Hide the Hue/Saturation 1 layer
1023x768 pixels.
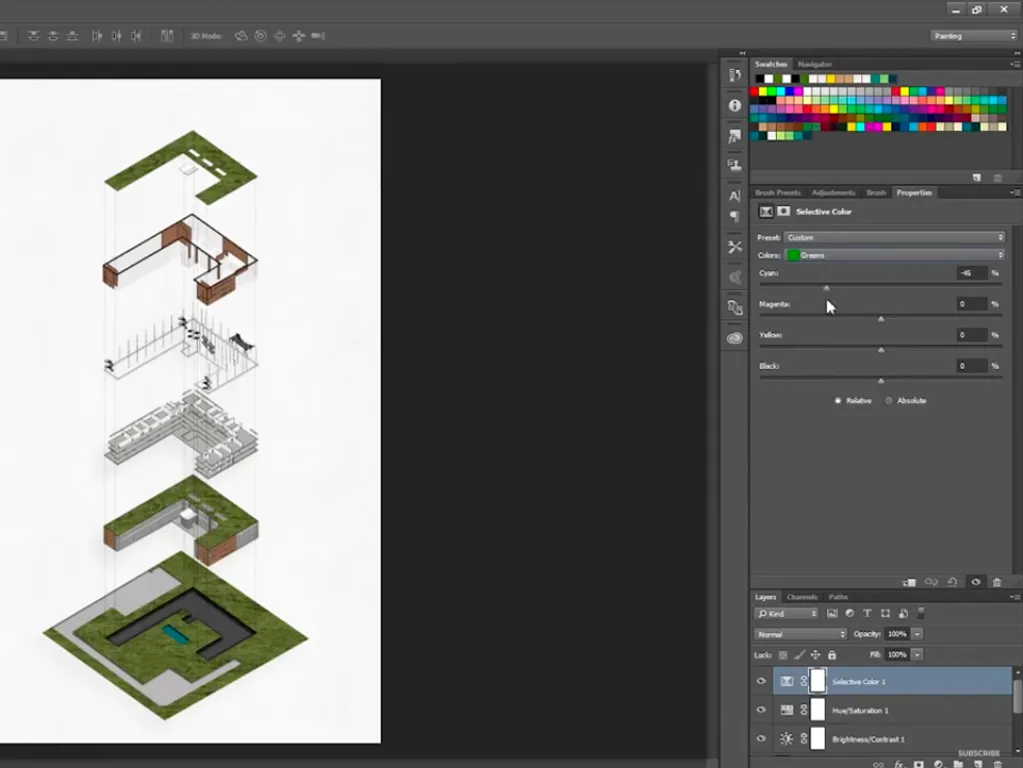coord(761,710)
